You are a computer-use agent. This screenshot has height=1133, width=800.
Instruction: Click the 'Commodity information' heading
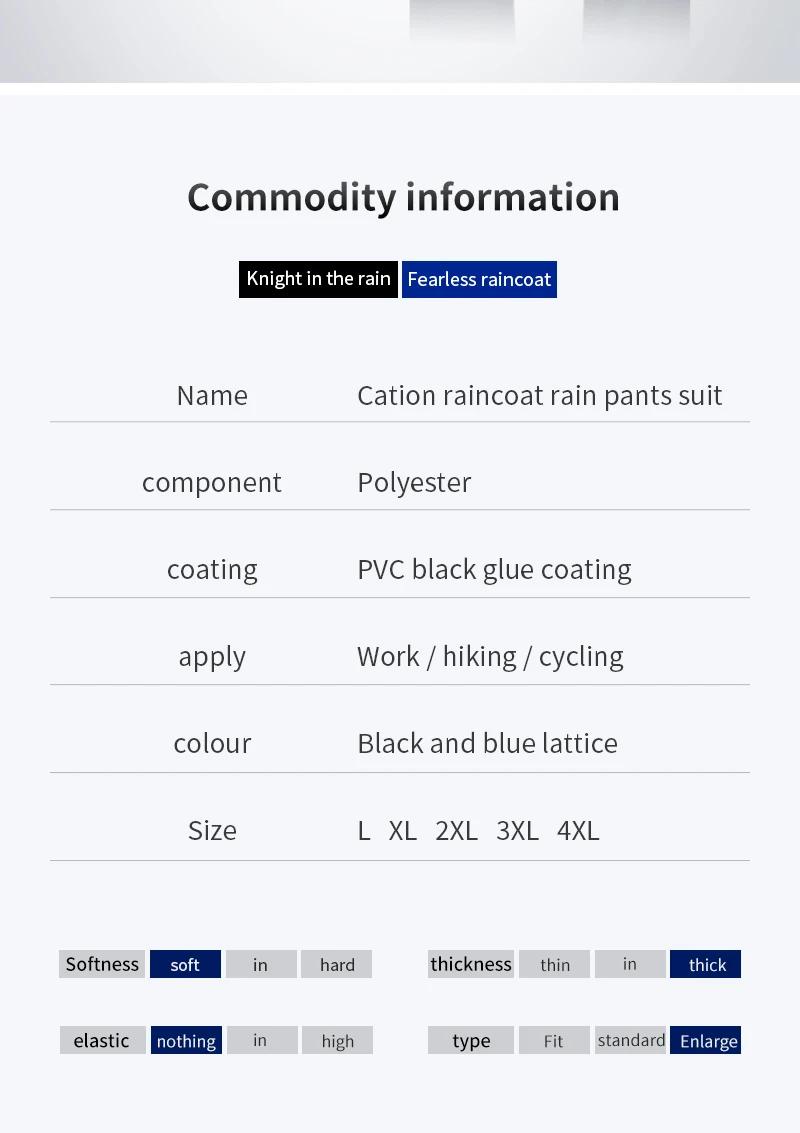(403, 197)
